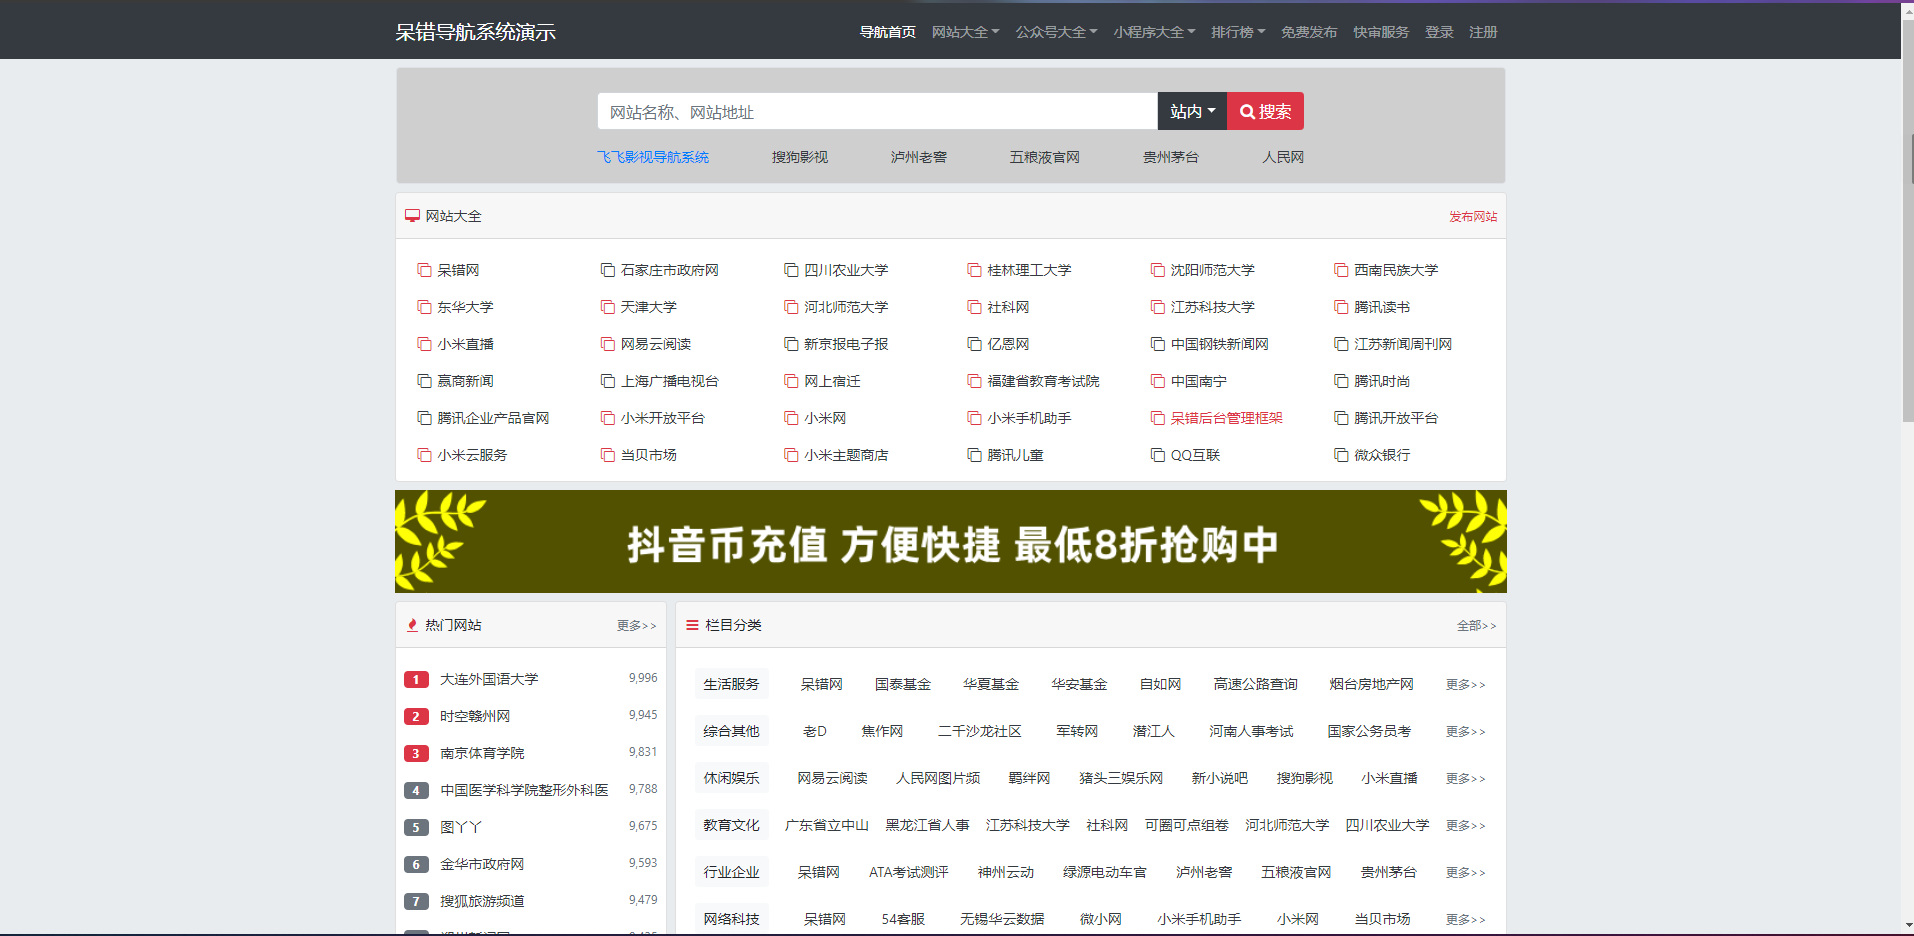The width and height of the screenshot is (1914, 936).
Task: Expand the 排行榜 dropdown
Action: [1238, 32]
